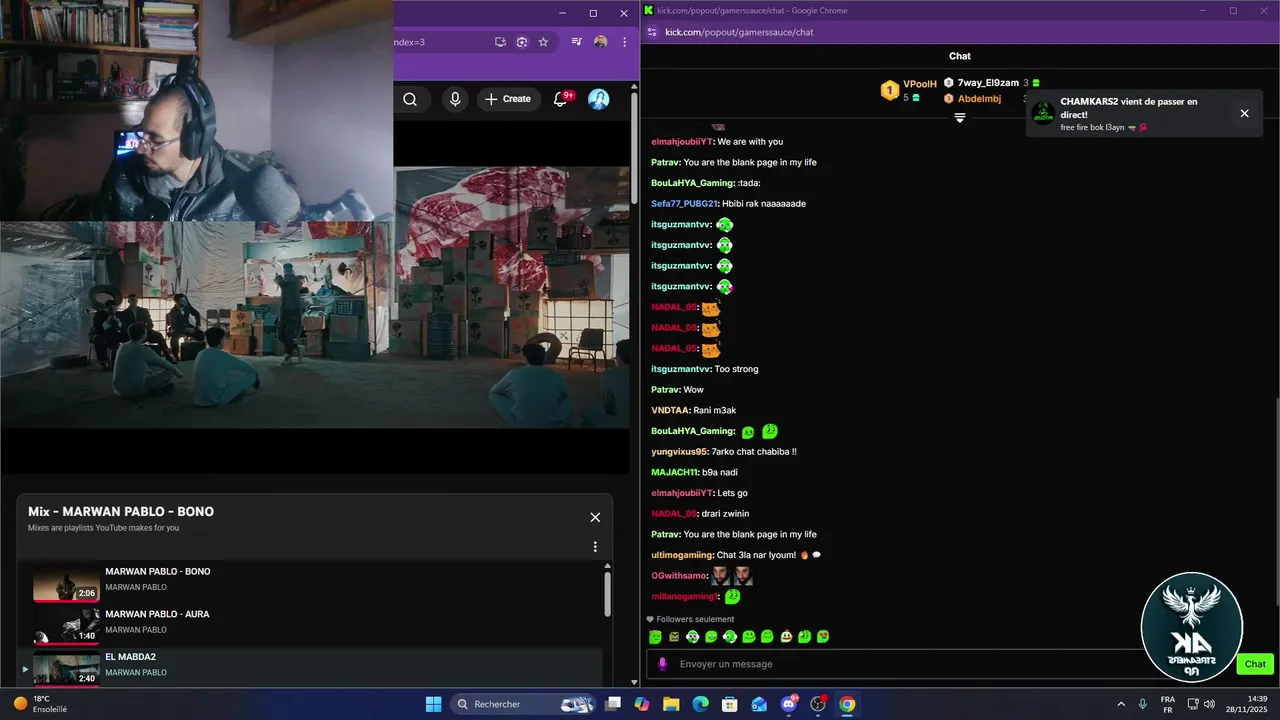Insert third emote in chat emote row
The height and width of the screenshot is (720, 1280).
(x=692, y=636)
